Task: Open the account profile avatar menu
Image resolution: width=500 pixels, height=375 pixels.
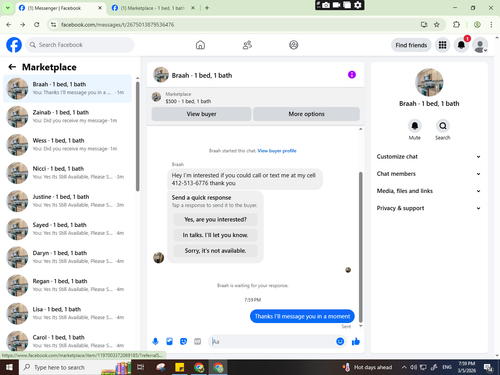Action: point(480,45)
